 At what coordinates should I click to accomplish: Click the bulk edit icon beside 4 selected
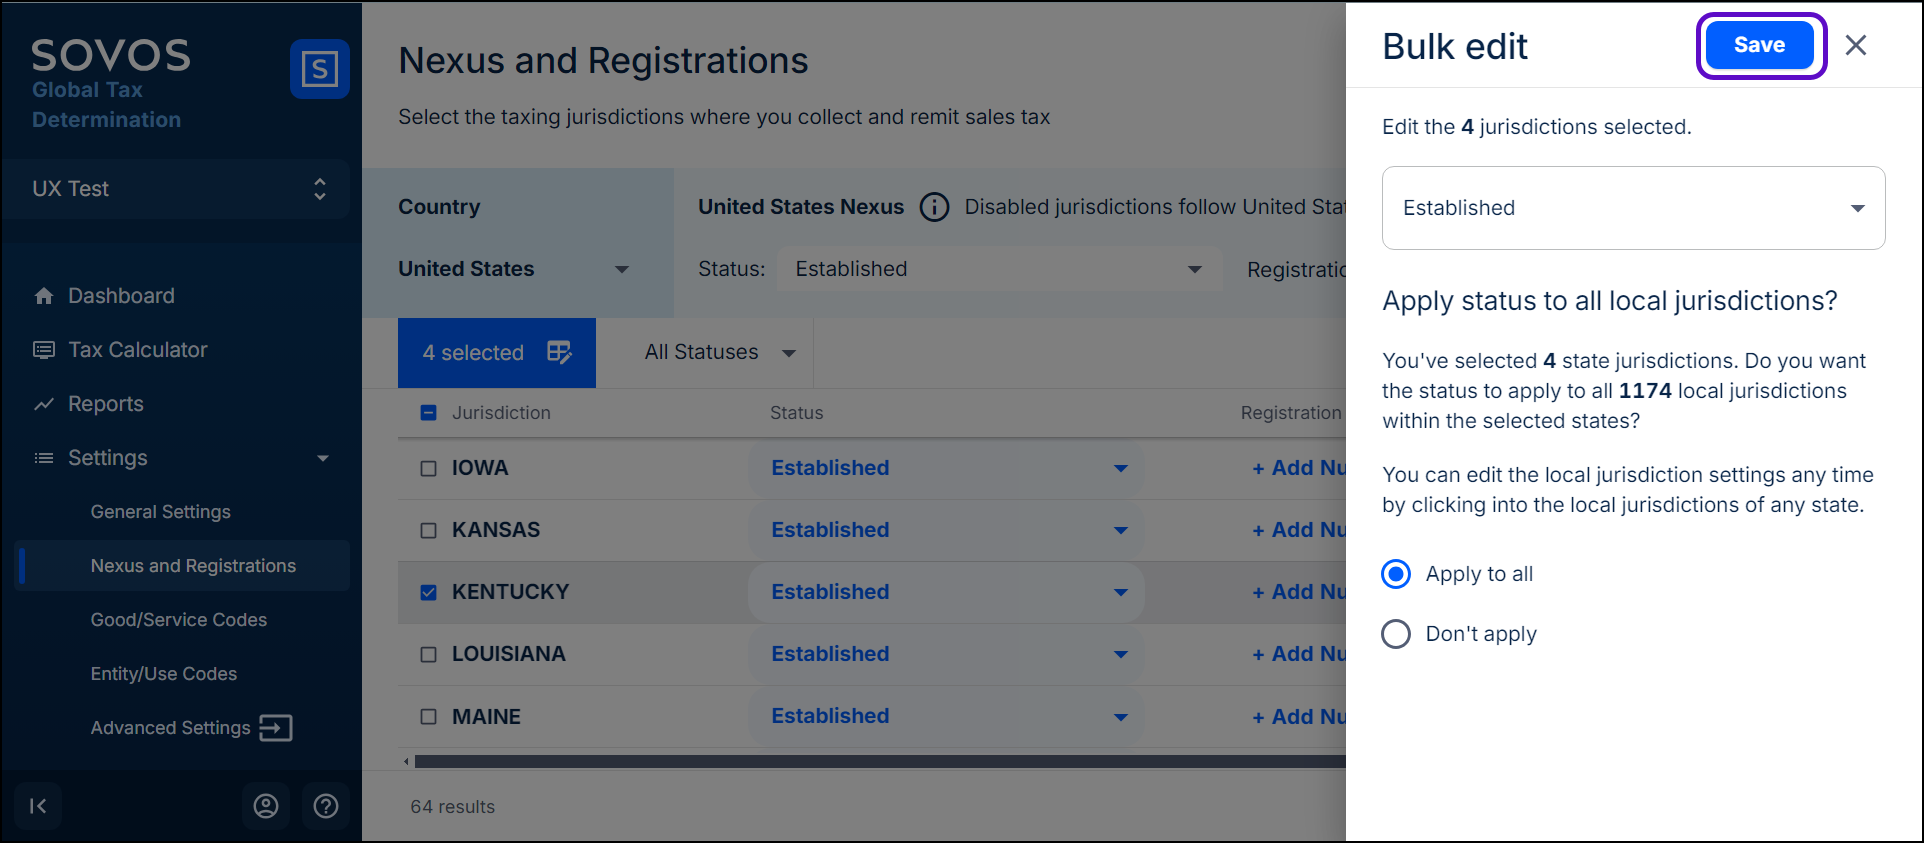pyautogui.click(x=559, y=352)
